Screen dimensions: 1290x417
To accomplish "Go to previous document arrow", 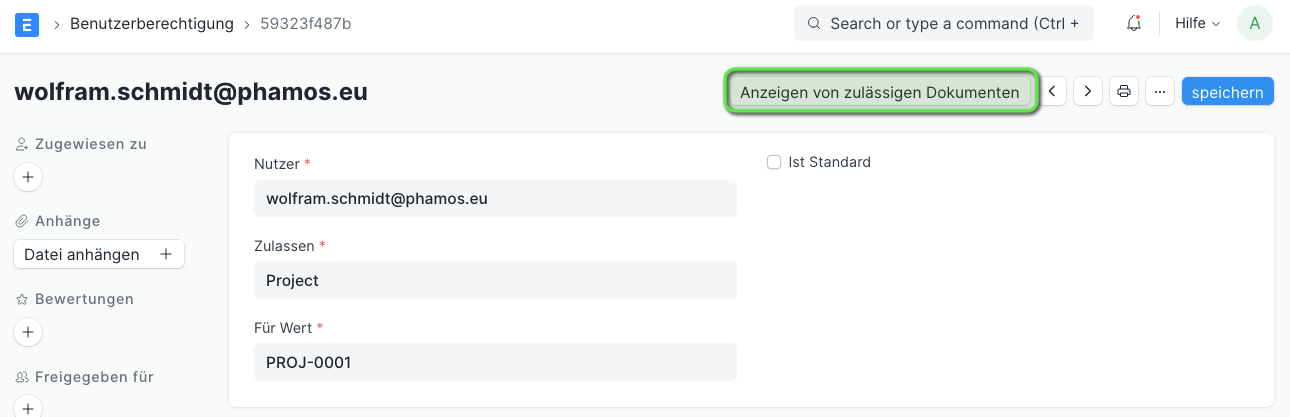I will (1052, 91).
